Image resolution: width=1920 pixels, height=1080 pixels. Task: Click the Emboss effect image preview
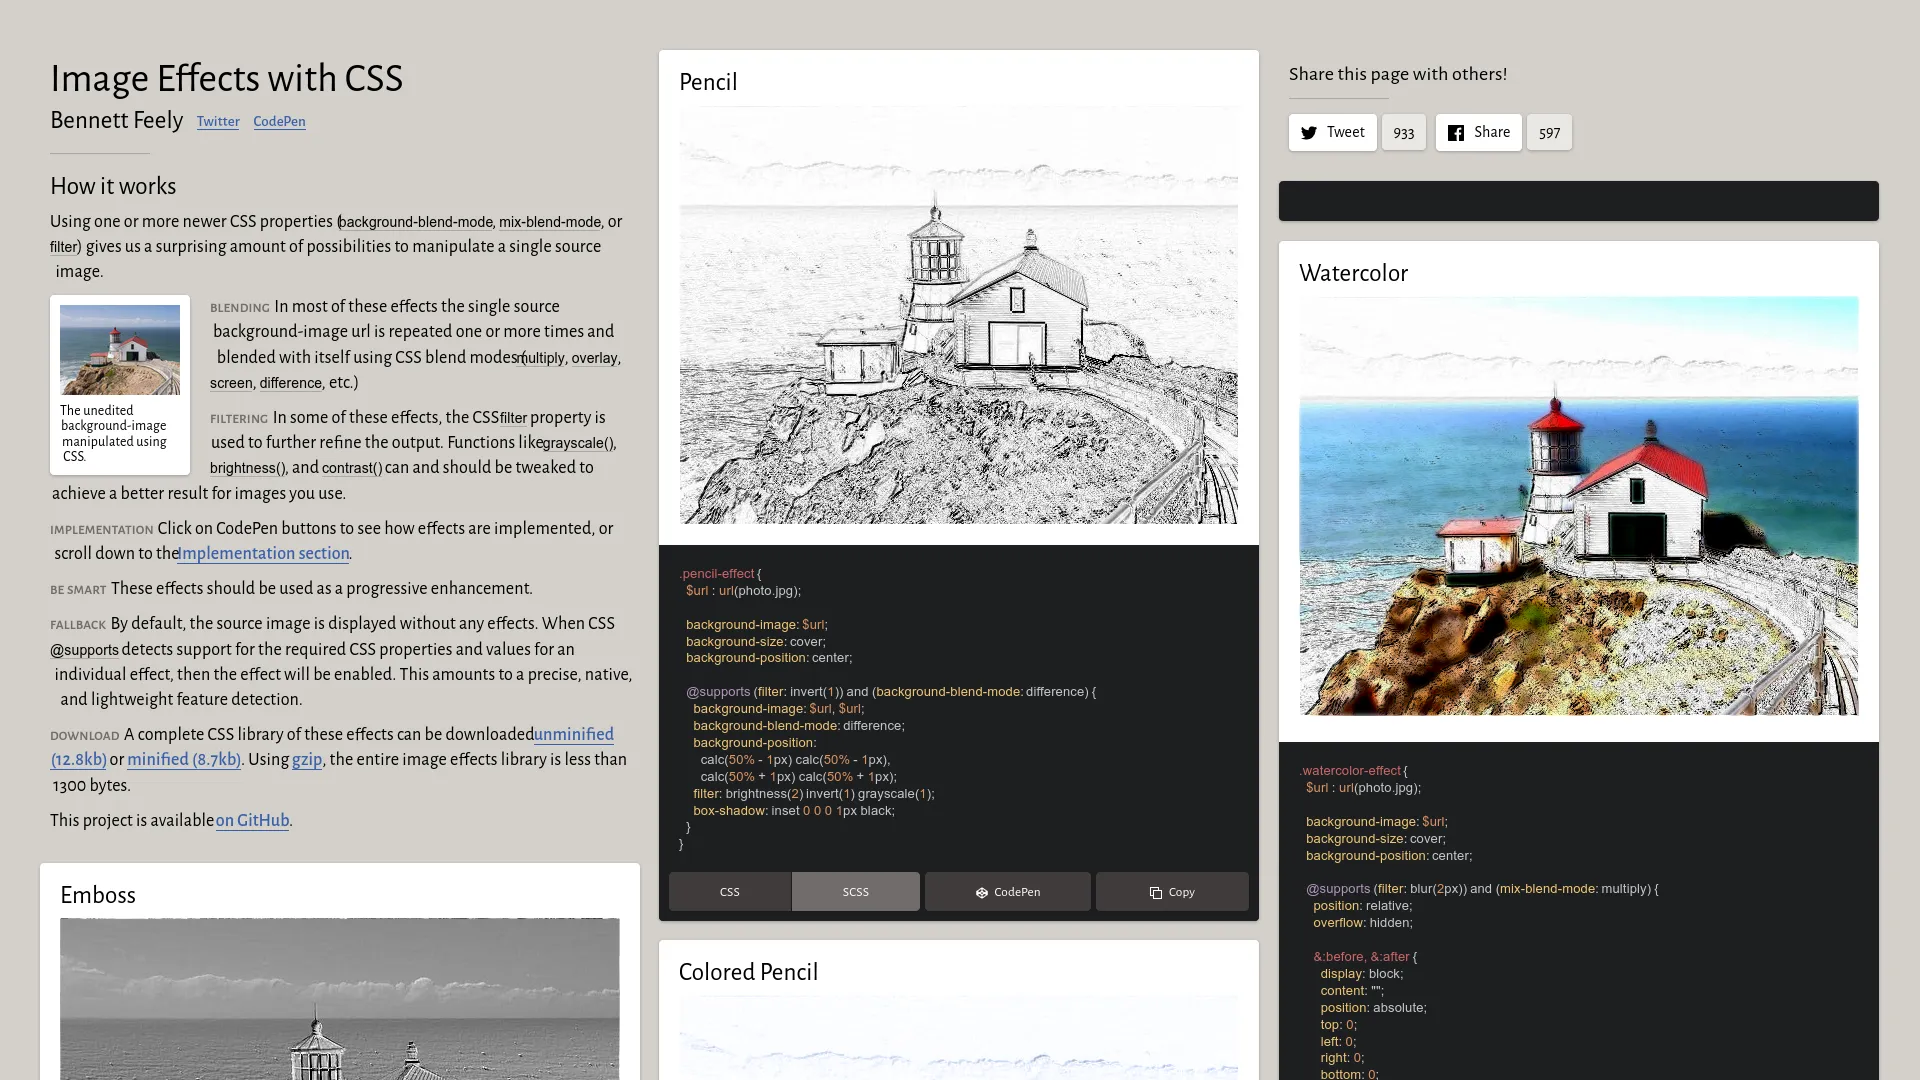(340, 998)
